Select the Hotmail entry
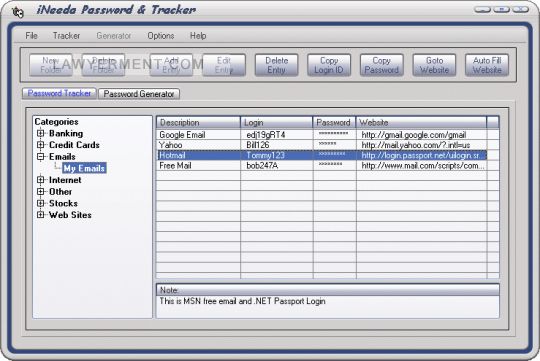Image resolution: width=540 pixels, height=361 pixels. (x=172, y=155)
